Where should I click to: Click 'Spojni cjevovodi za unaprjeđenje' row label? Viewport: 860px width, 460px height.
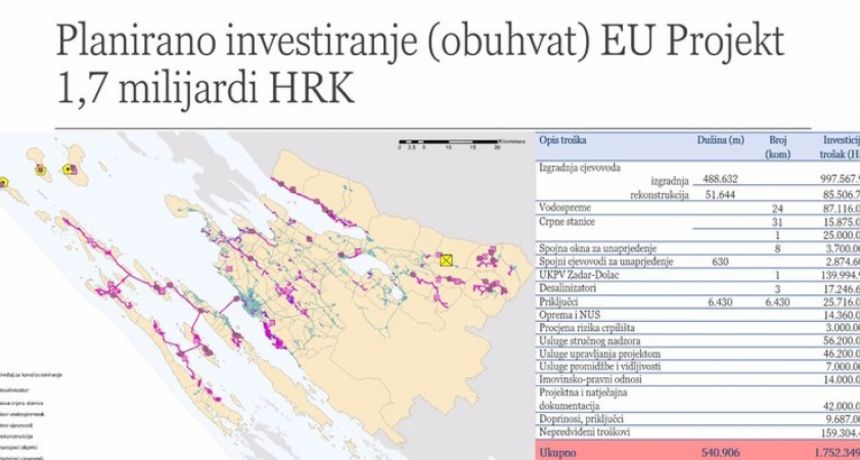point(606,262)
